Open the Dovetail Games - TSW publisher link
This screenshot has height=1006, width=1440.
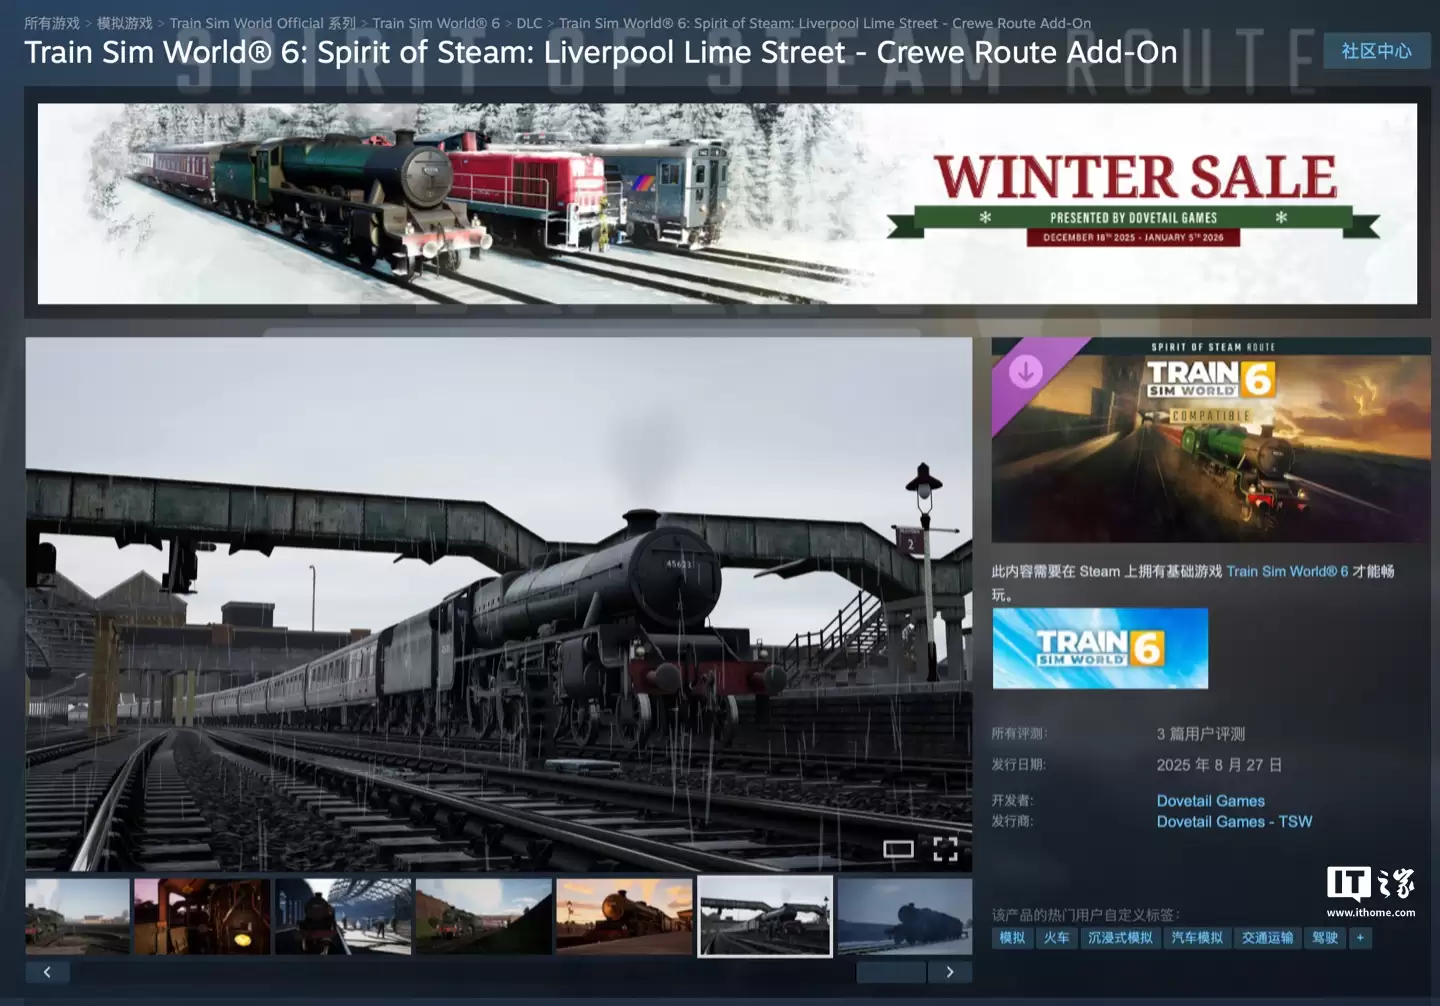(1234, 822)
